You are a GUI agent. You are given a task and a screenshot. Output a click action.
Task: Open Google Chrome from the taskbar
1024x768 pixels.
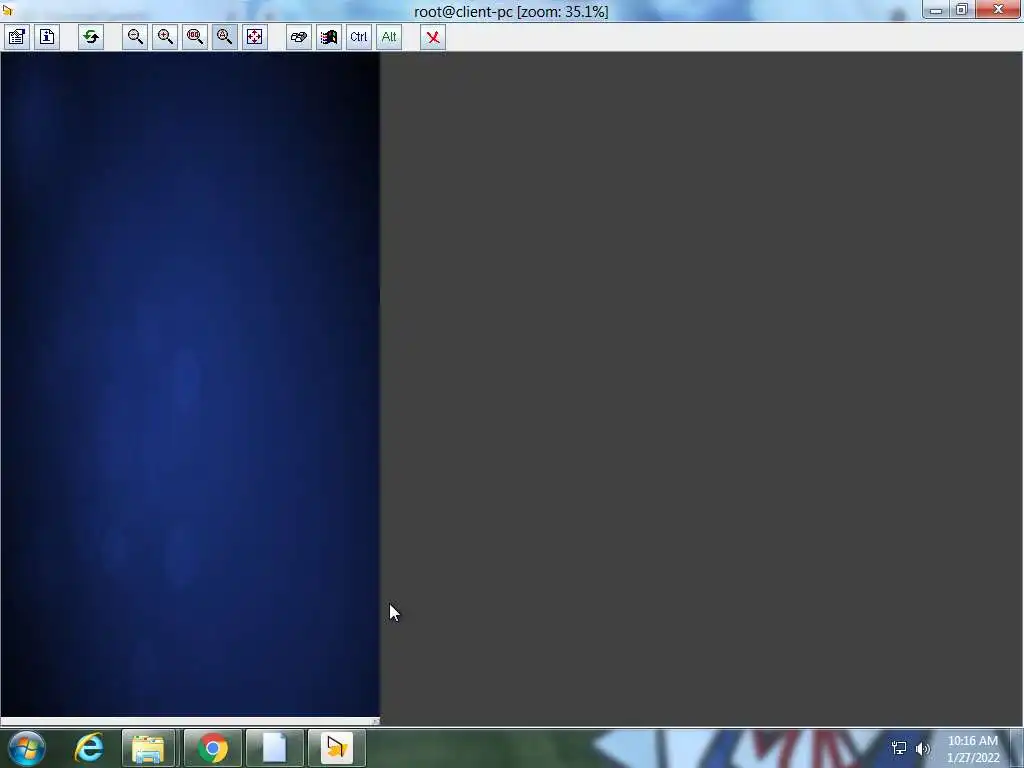tap(212, 748)
